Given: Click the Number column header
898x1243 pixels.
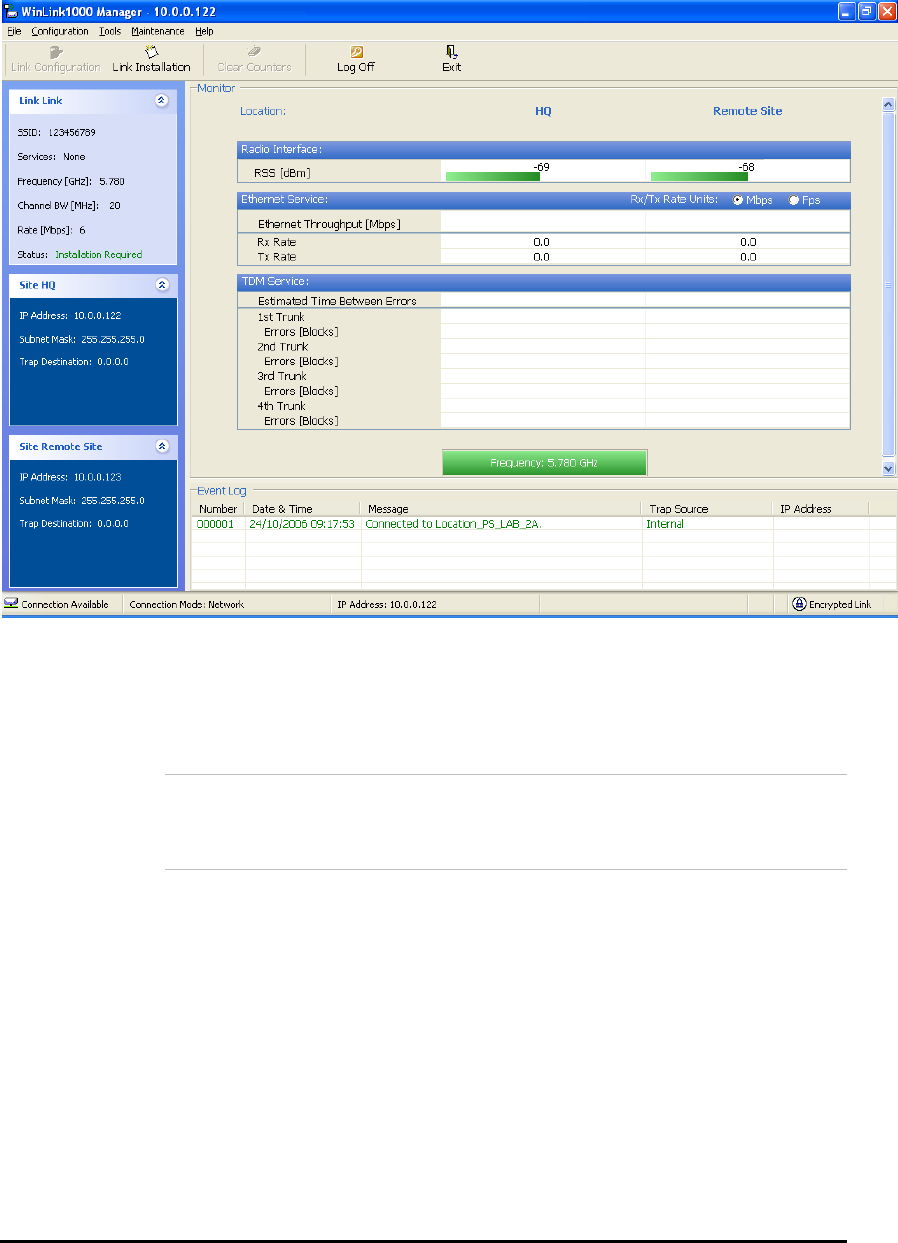Looking at the screenshot, I should pos(218,509).
